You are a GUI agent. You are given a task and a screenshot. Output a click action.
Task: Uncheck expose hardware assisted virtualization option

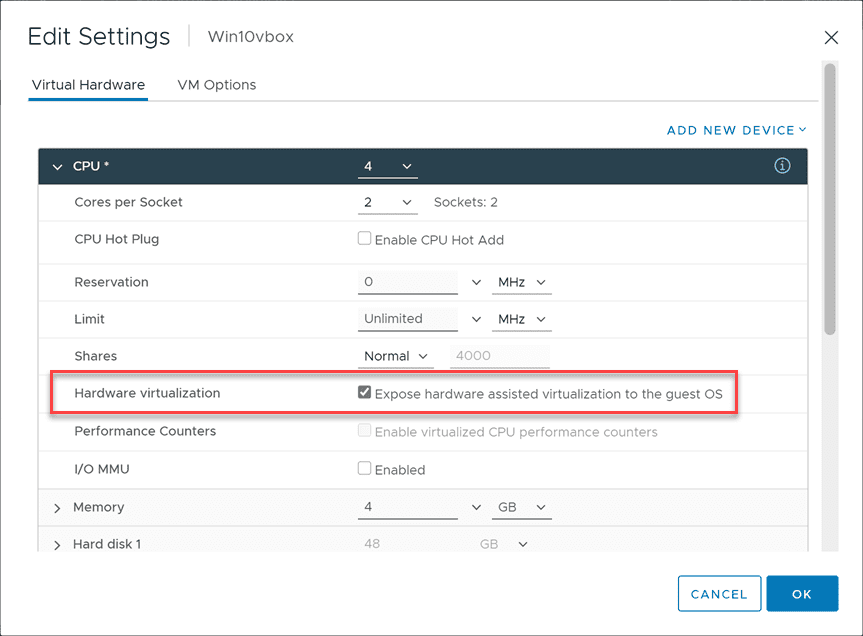tap(365, 393)
